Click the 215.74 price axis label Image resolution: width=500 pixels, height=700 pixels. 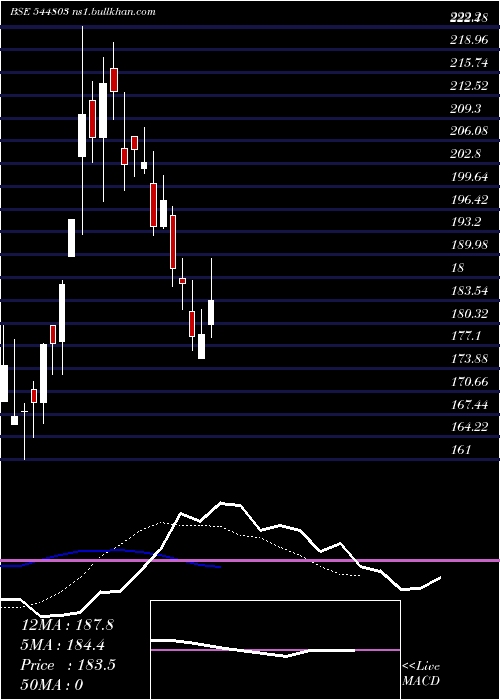[469, 63]
